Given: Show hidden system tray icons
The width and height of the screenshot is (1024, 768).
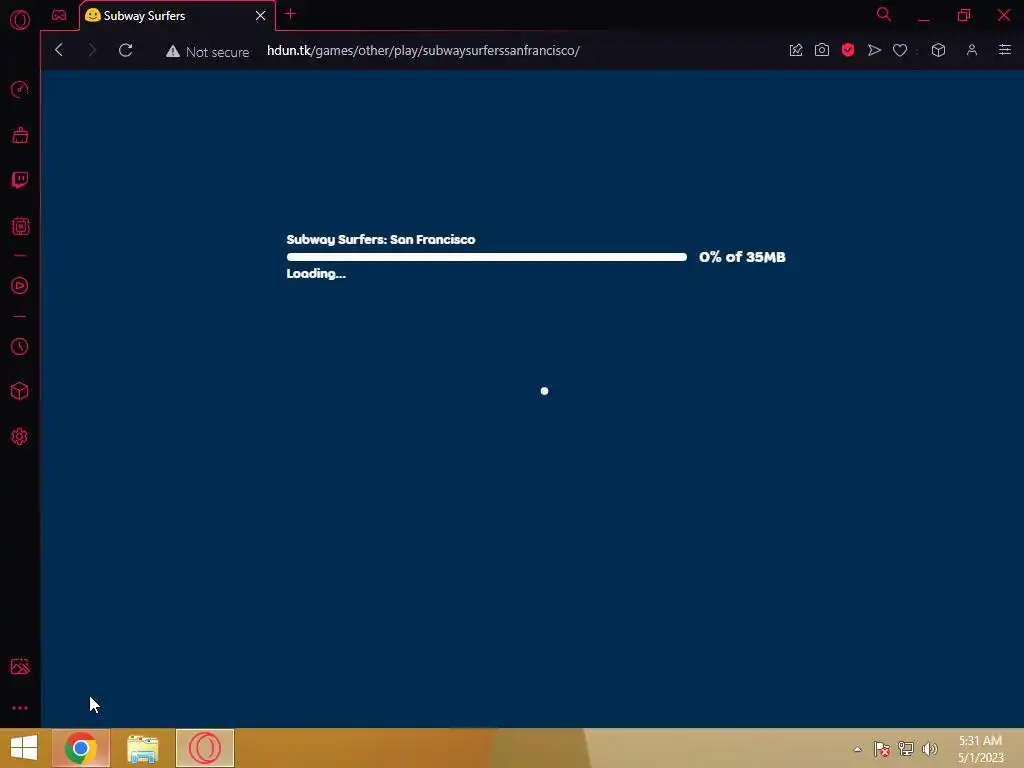Looking at the screenshot, I should click(857, 749).
